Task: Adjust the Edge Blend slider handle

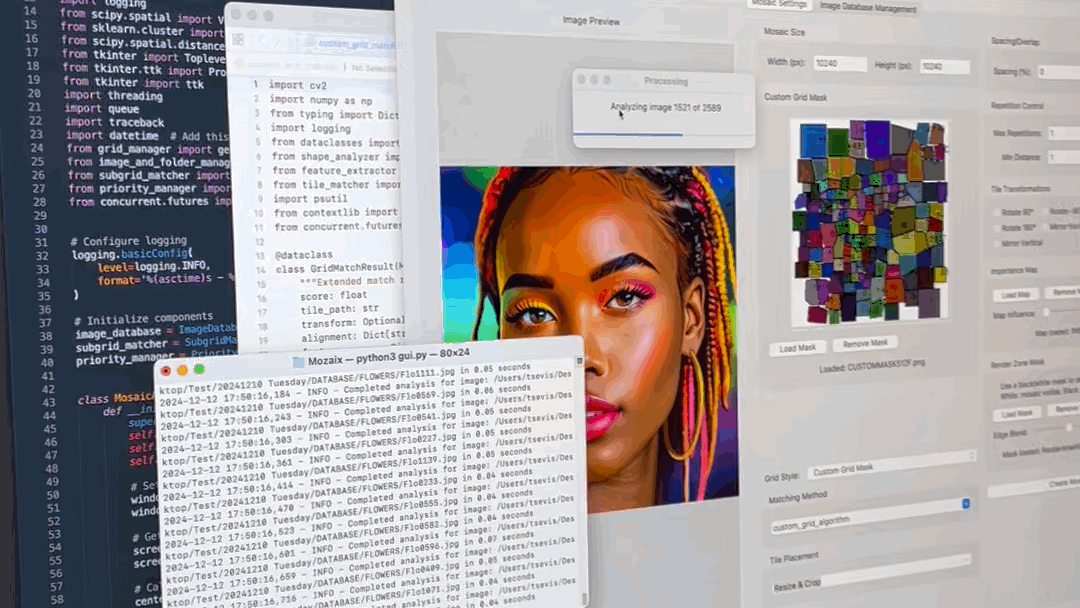Action: point(1069,427)
